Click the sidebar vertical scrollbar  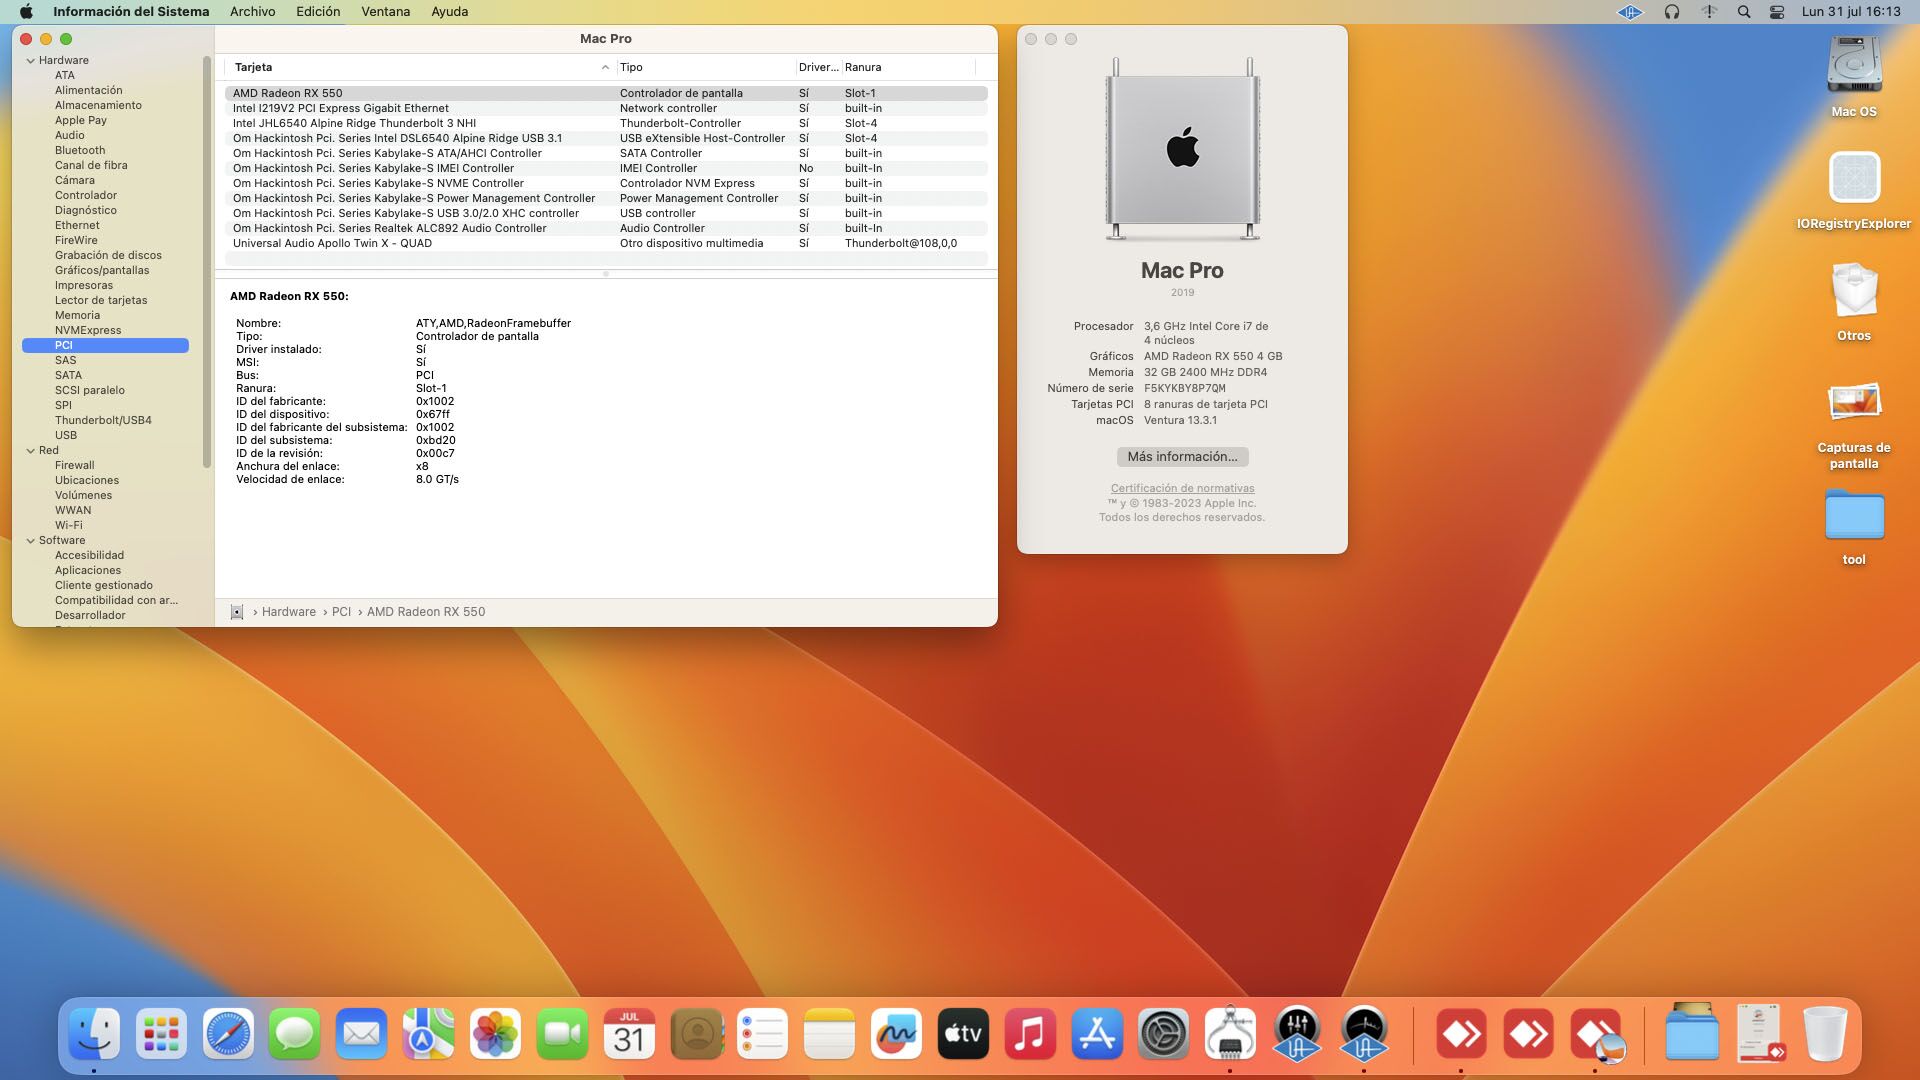point(207,260)
